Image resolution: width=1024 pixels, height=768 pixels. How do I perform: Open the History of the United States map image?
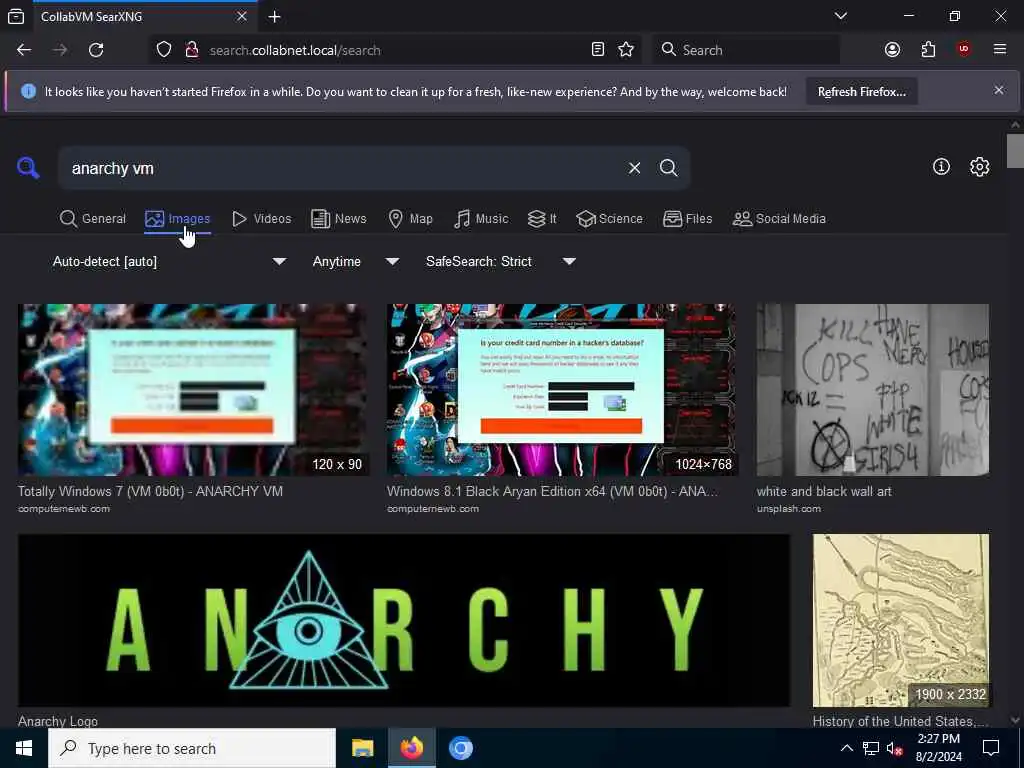(x=901, y=620)
